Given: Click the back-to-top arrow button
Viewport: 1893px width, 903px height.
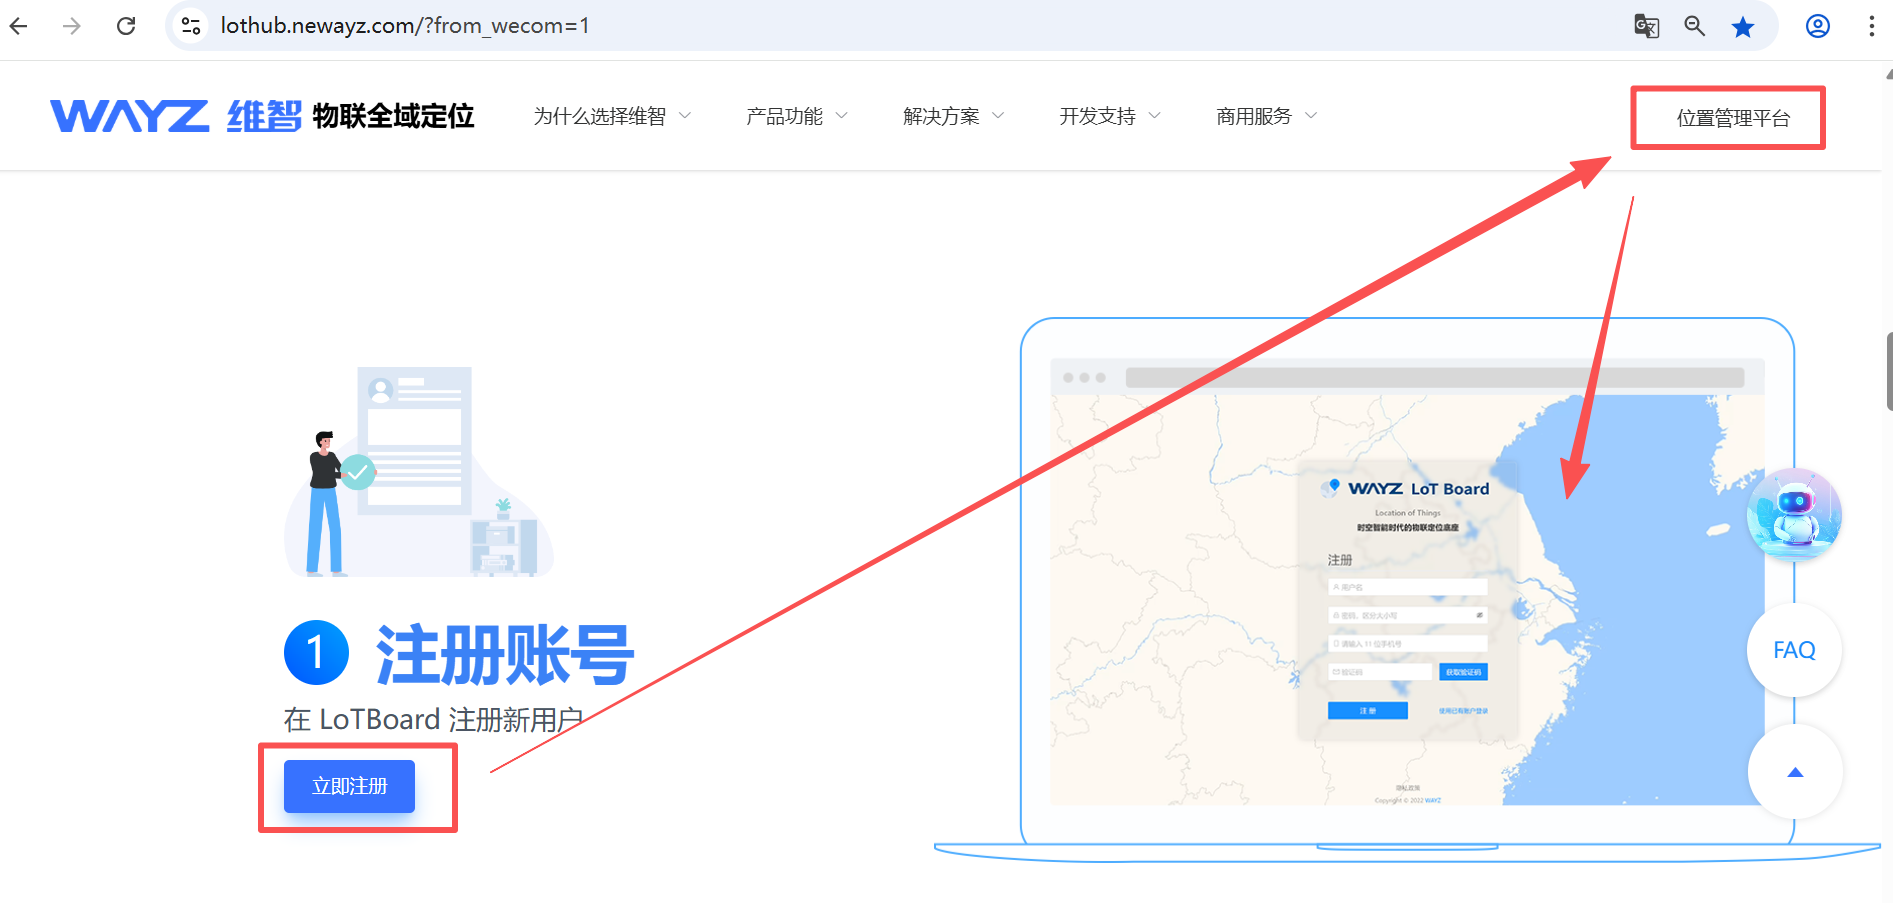Looking at the screenshot, I should [x=1795, y=772].
